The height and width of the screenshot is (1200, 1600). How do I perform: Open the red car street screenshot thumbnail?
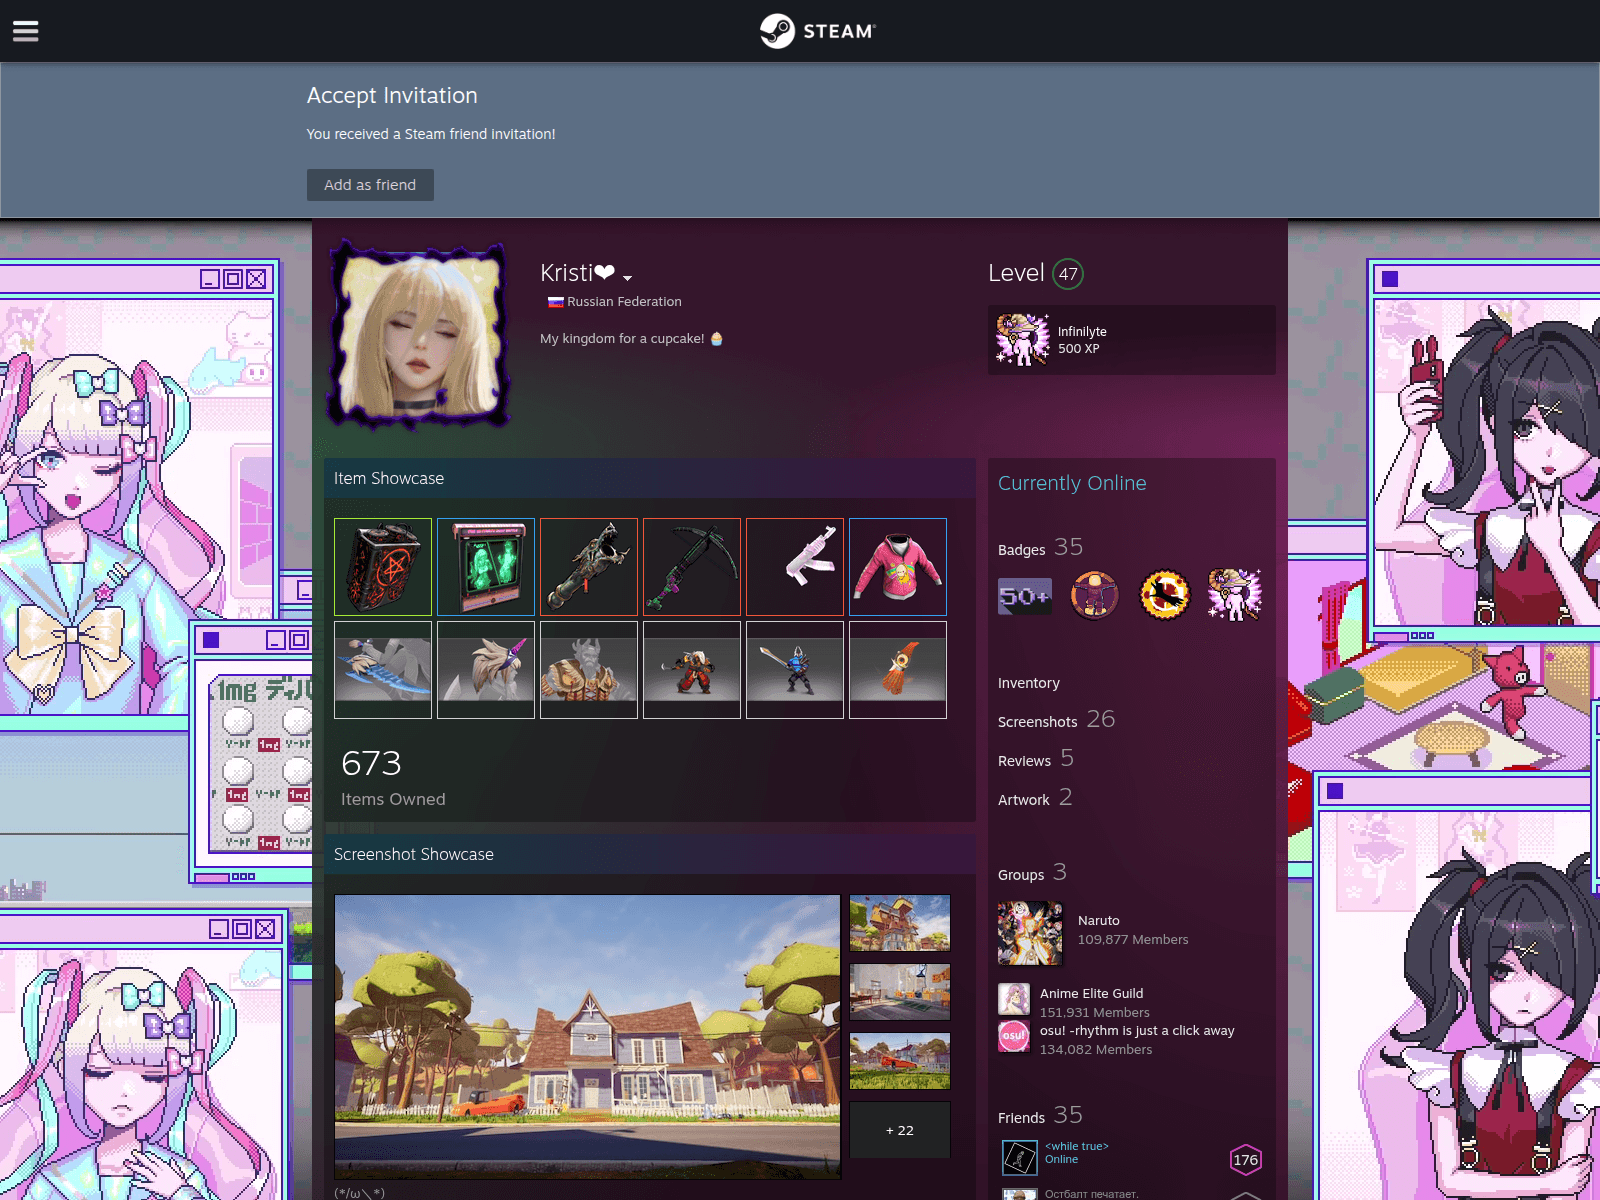click(x=900, y=1061)
